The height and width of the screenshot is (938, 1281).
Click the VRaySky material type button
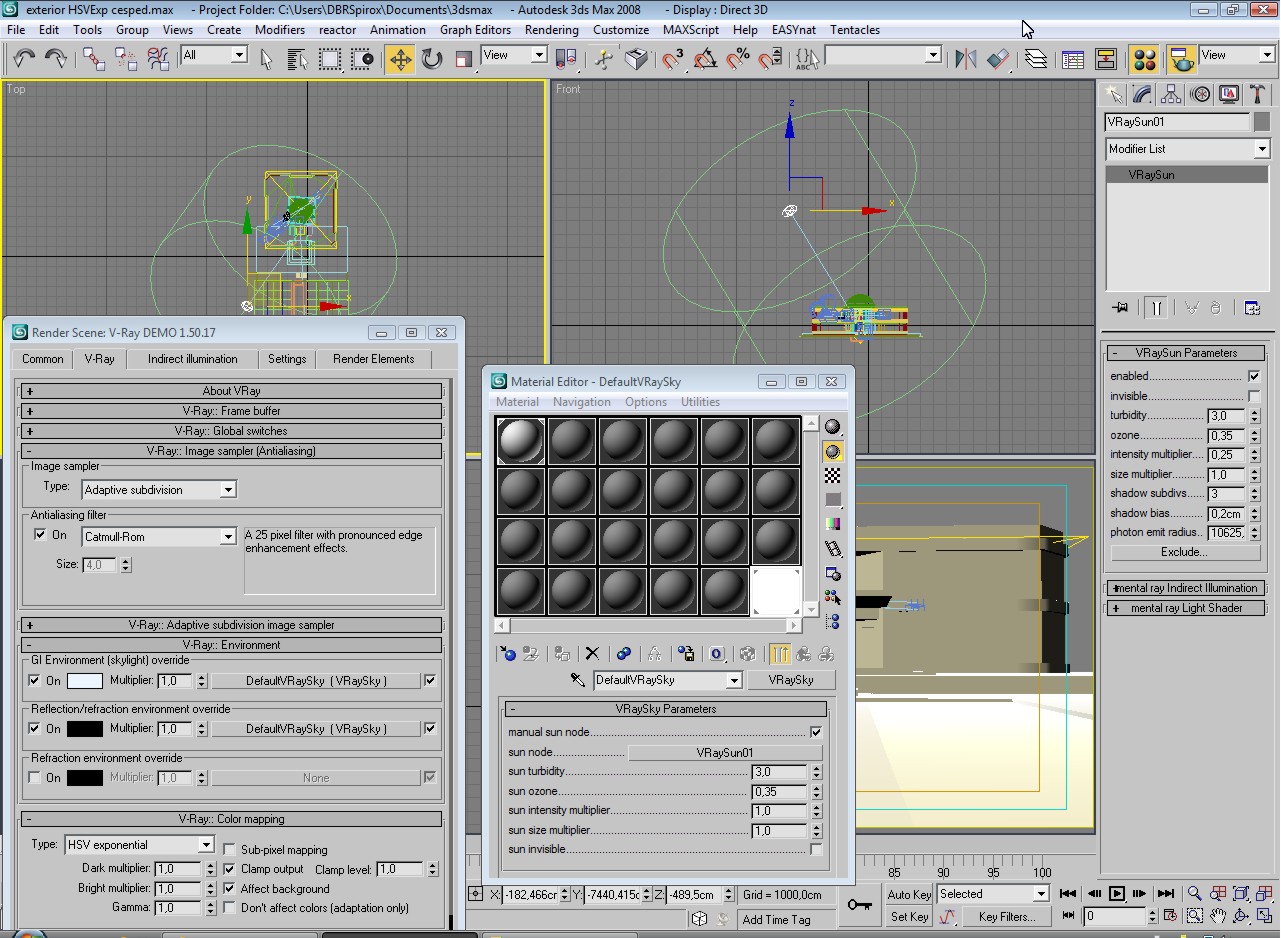(791, 680)
